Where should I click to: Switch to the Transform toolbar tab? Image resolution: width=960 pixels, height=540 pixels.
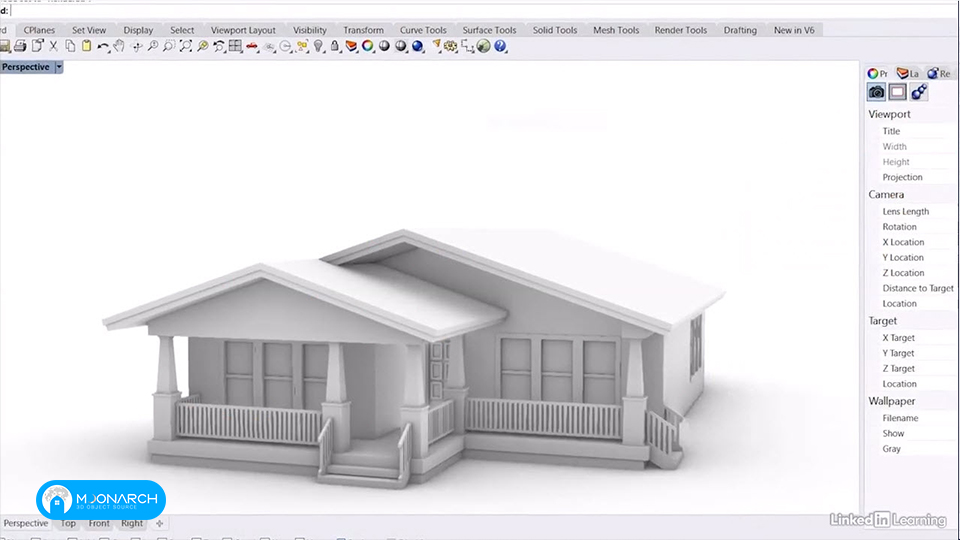click(364, 30)
